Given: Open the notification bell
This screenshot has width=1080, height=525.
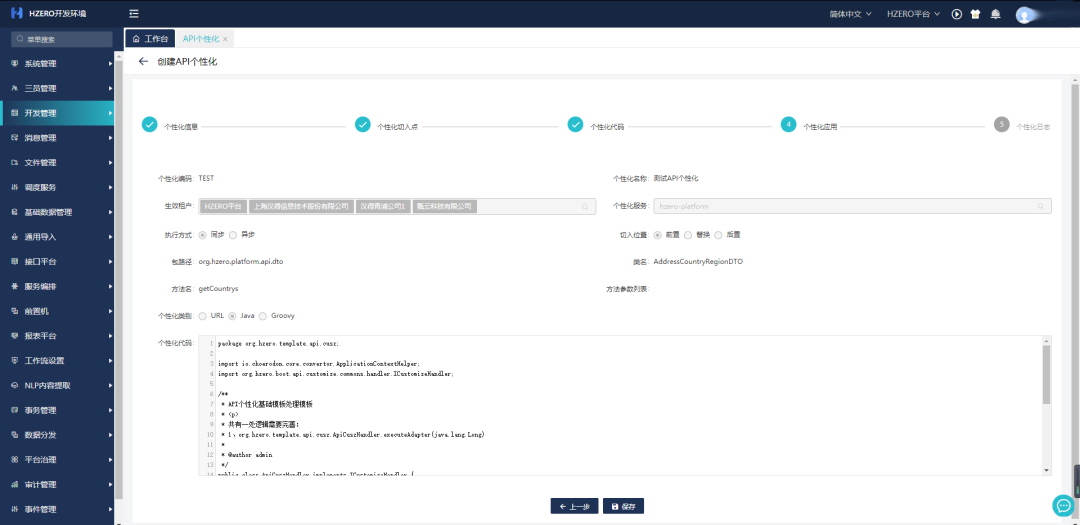Looking at the screenshot, I should 995,14.
